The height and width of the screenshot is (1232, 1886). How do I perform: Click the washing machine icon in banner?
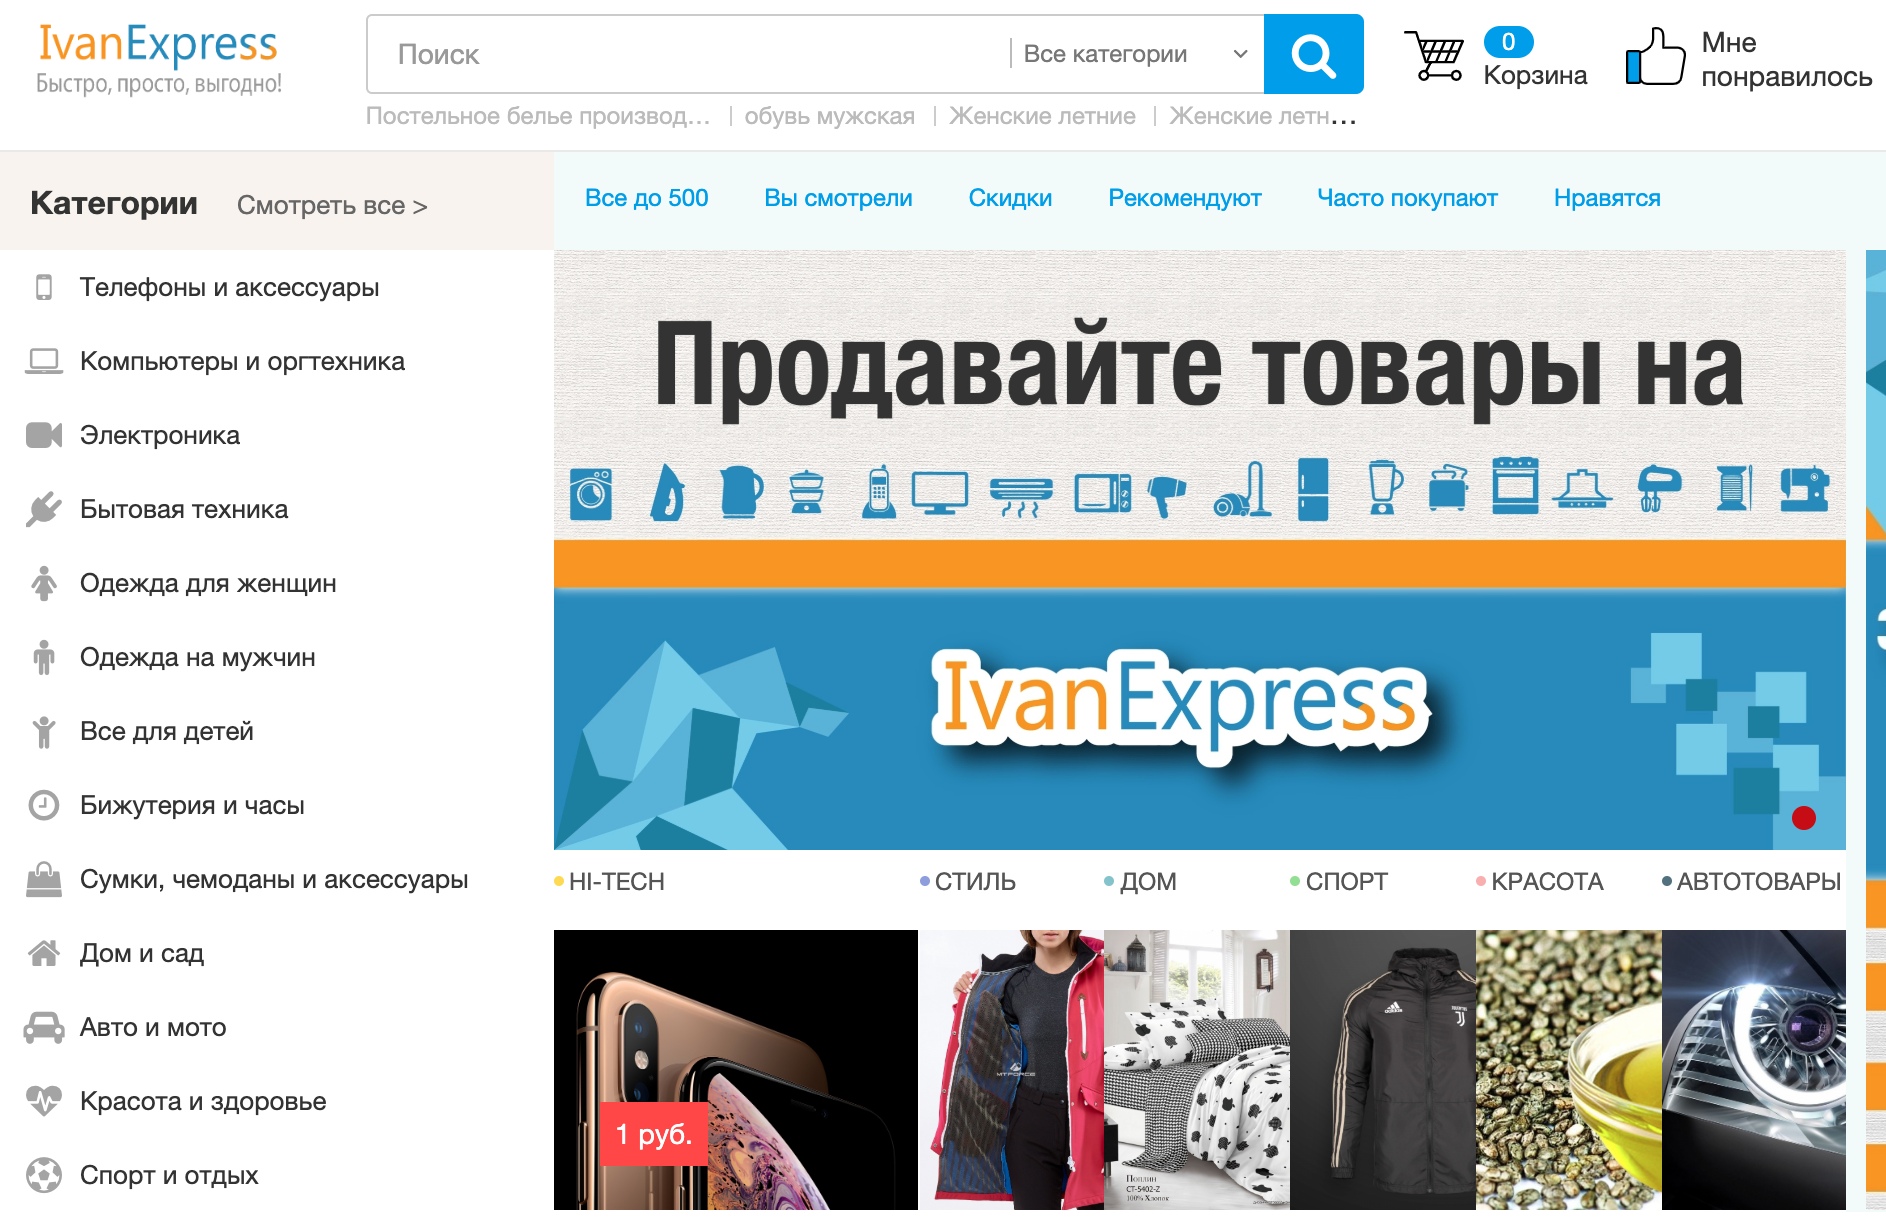[591, 493]
